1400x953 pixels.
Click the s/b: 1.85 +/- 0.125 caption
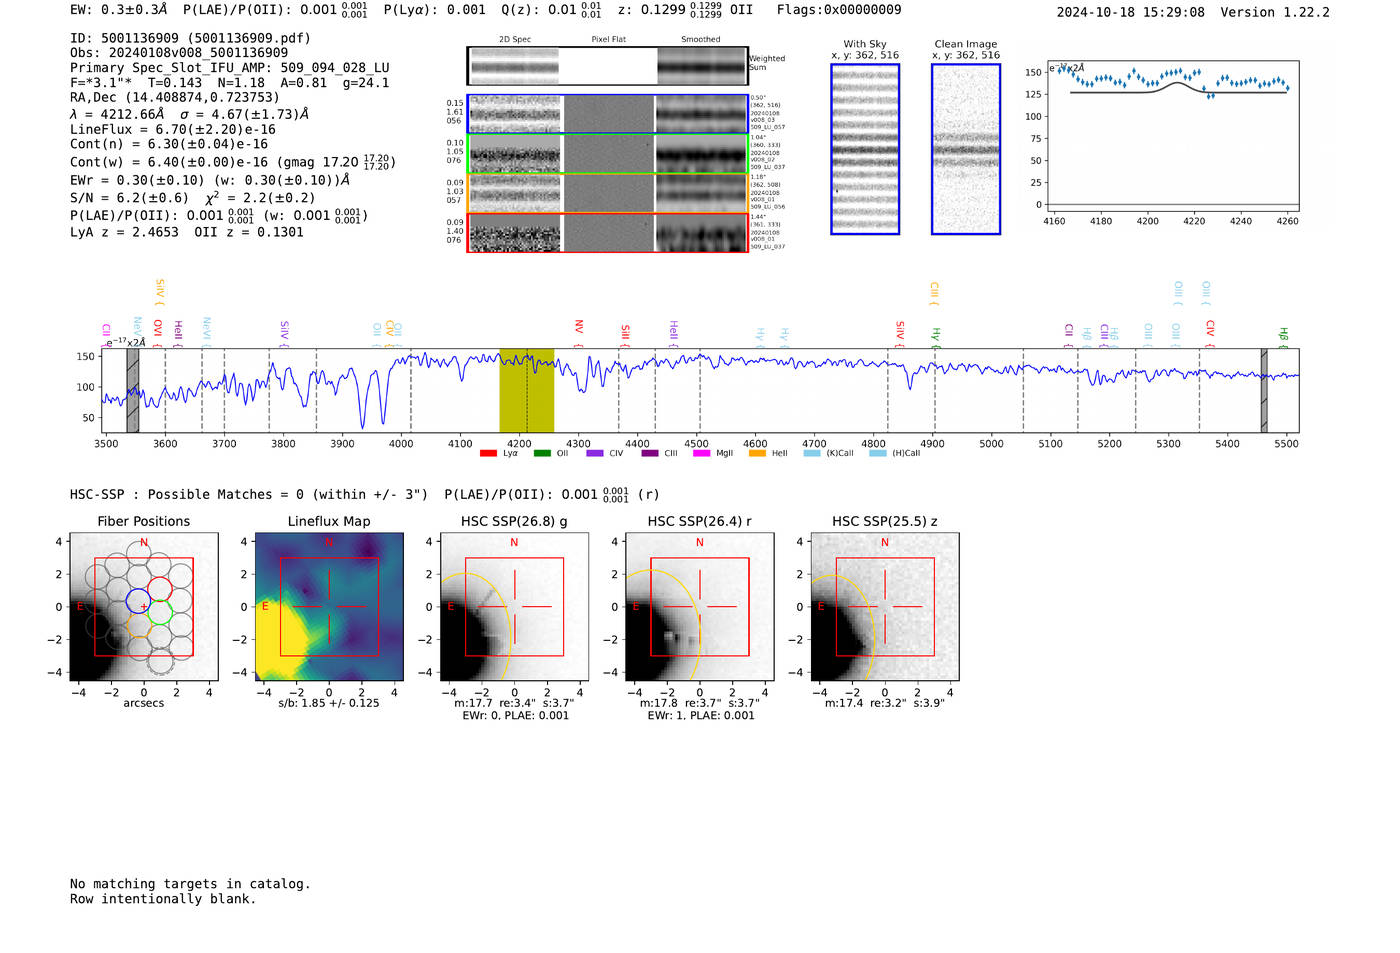click(x=329, y=703)
